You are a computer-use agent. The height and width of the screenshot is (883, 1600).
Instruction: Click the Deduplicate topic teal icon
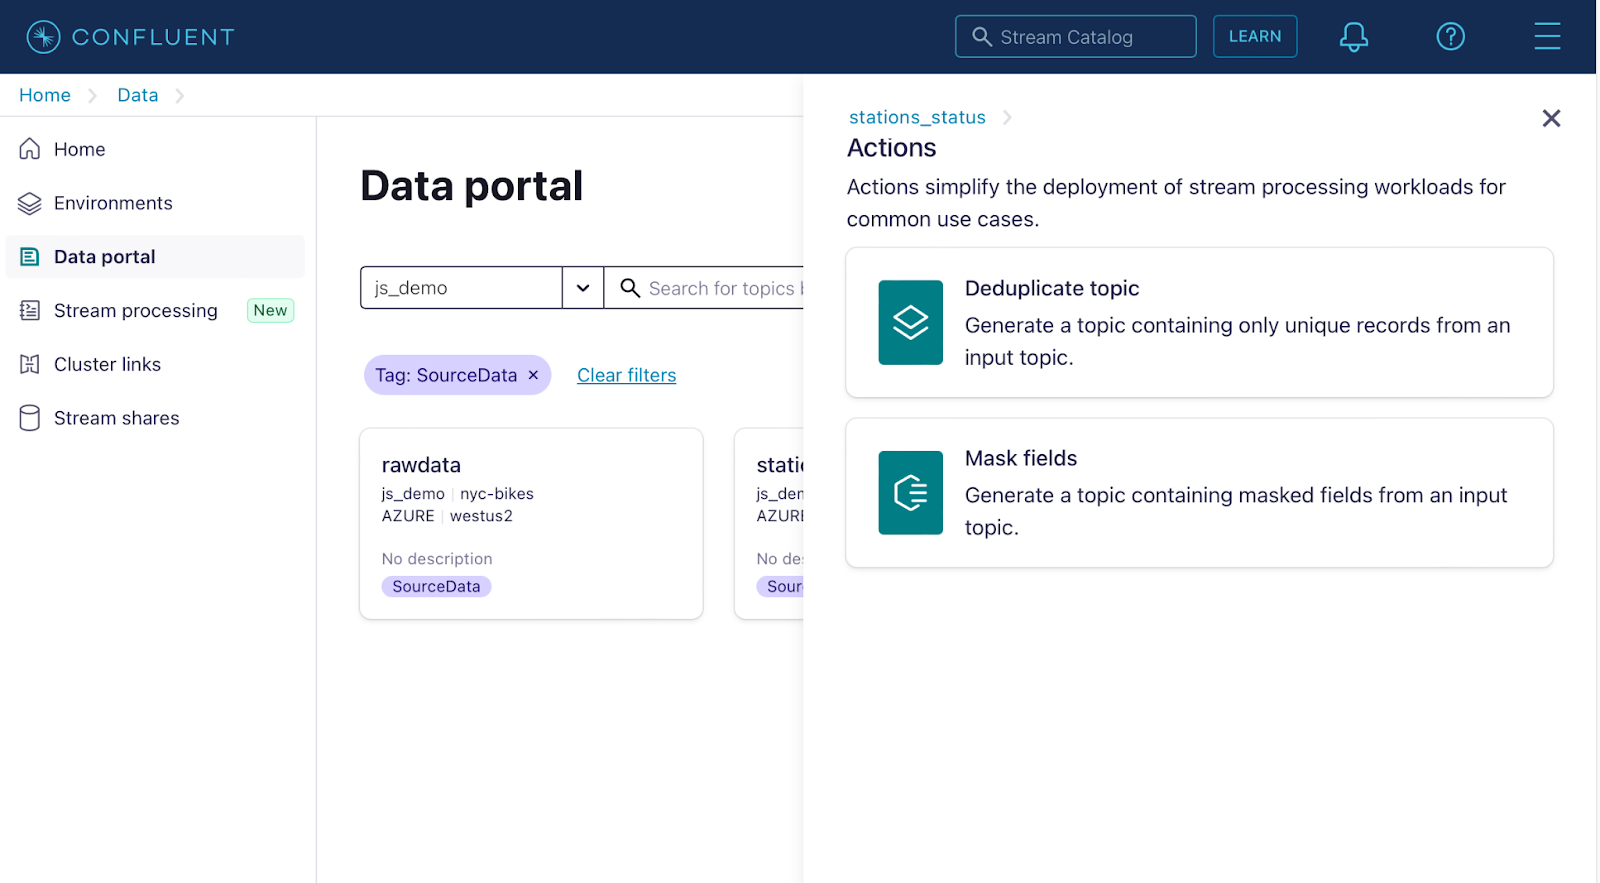pos(911,322)
